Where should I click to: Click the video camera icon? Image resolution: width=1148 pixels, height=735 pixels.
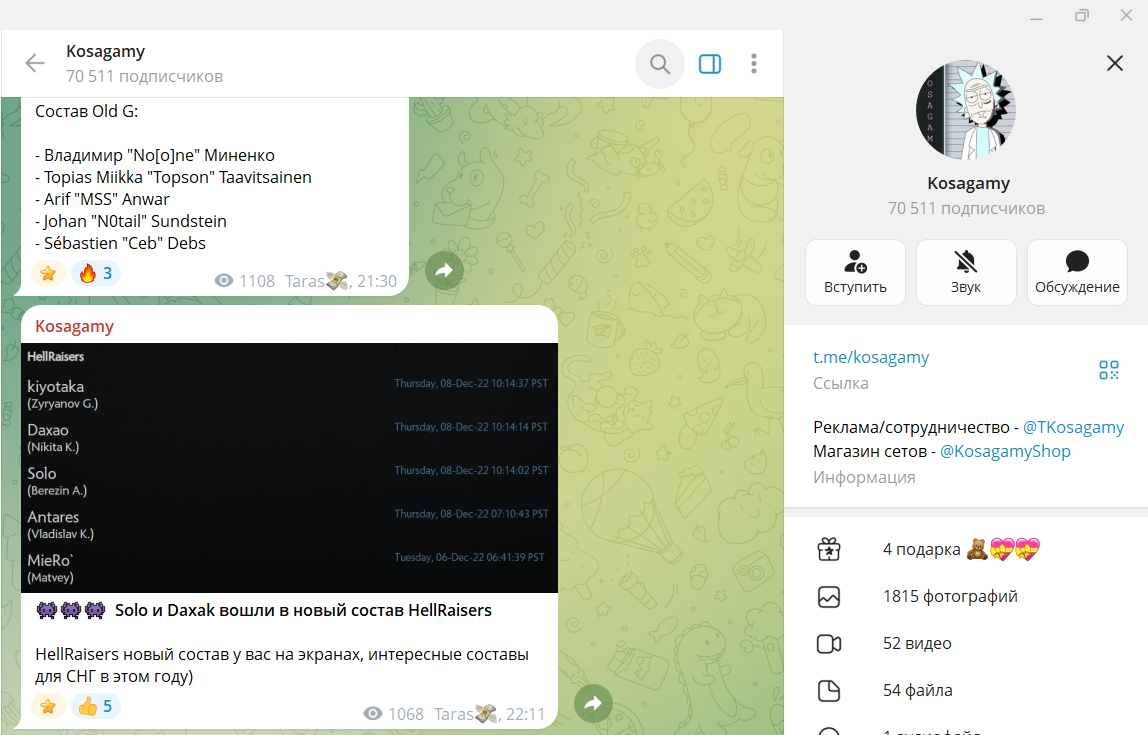(x=829, y=643)
